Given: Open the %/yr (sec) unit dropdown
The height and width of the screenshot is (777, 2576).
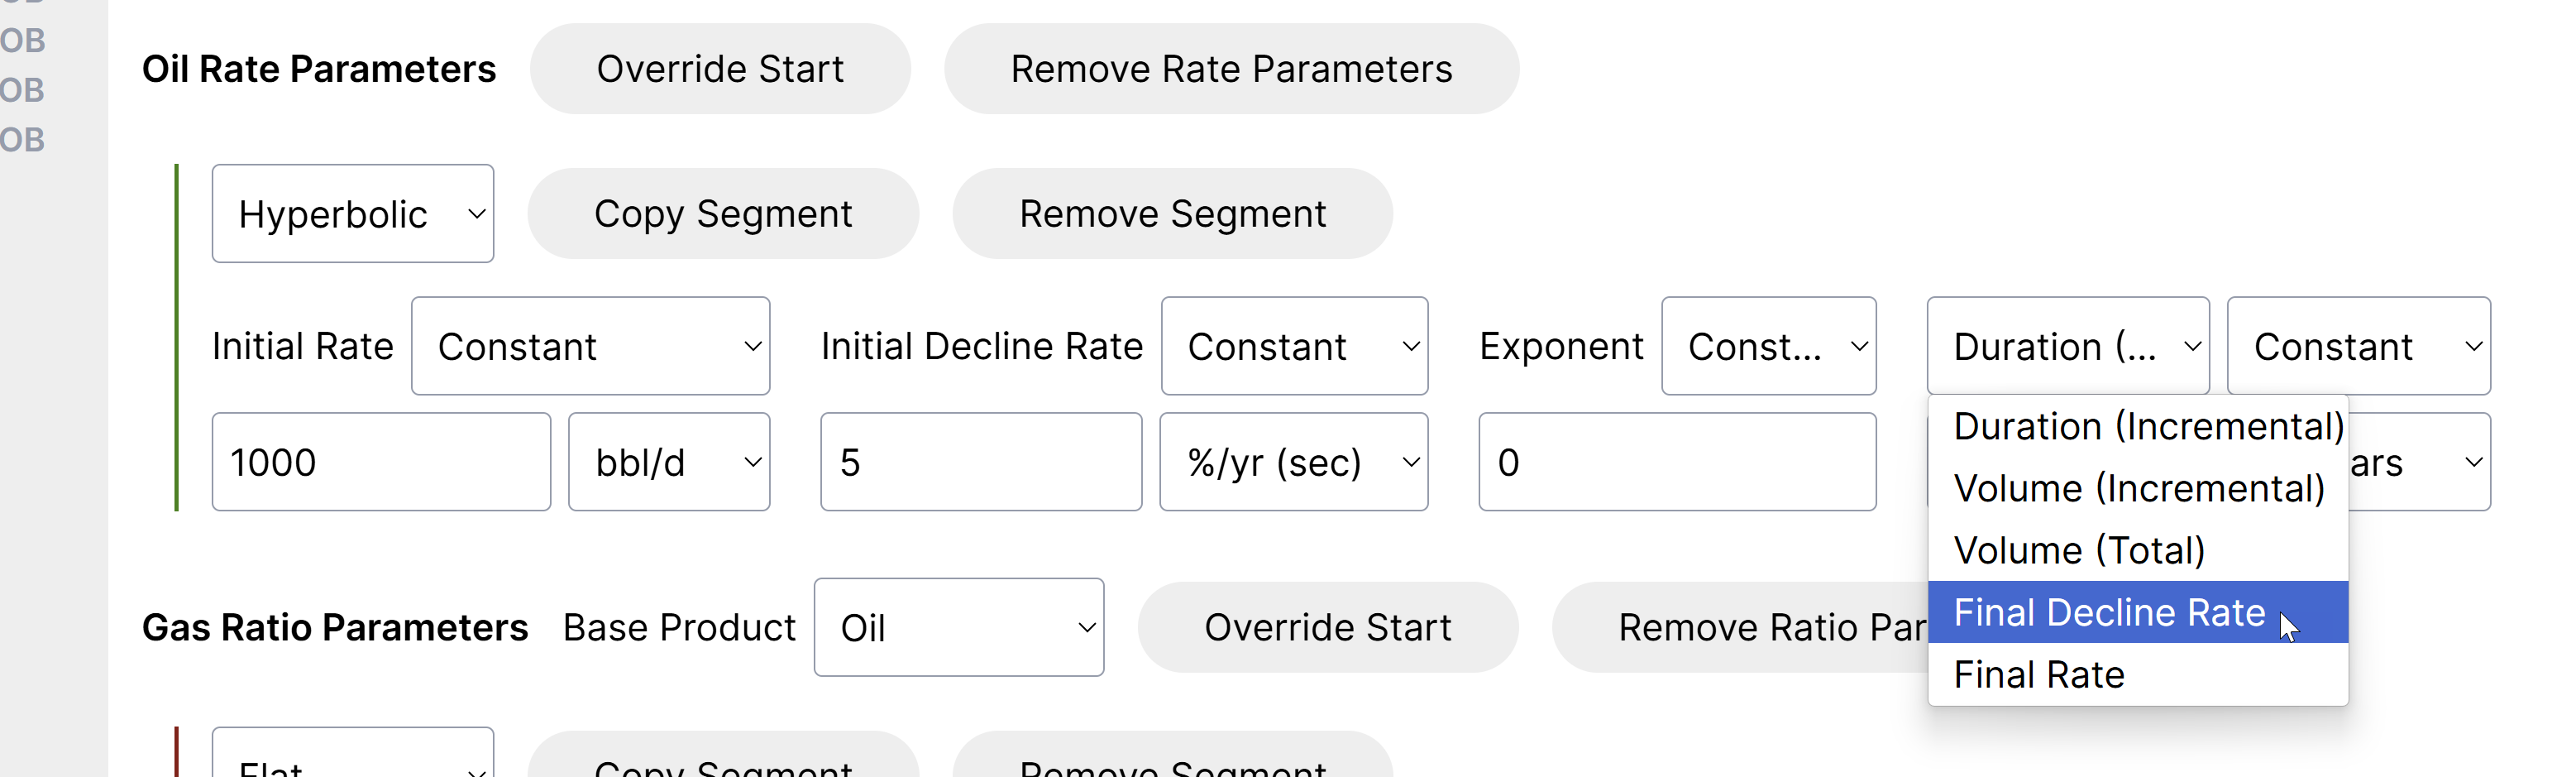Looking at the screenshot, I should click(x=1293, y=462).
